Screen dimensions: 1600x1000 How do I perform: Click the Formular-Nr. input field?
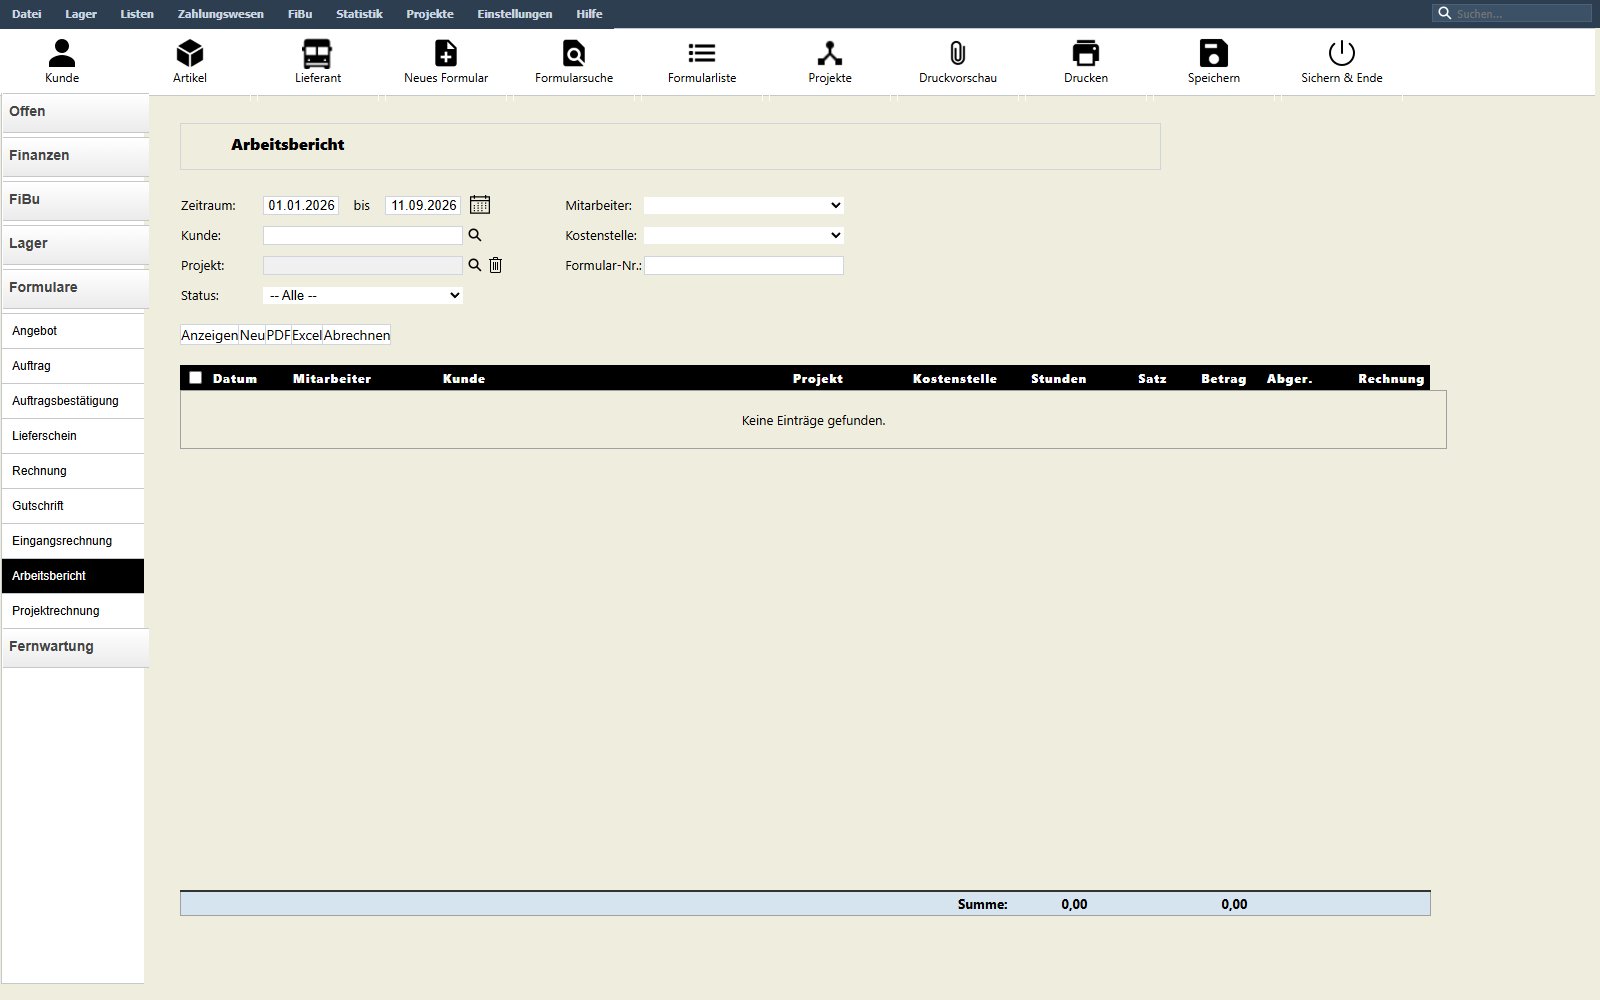pyautogui.click(x=744, y=265)
